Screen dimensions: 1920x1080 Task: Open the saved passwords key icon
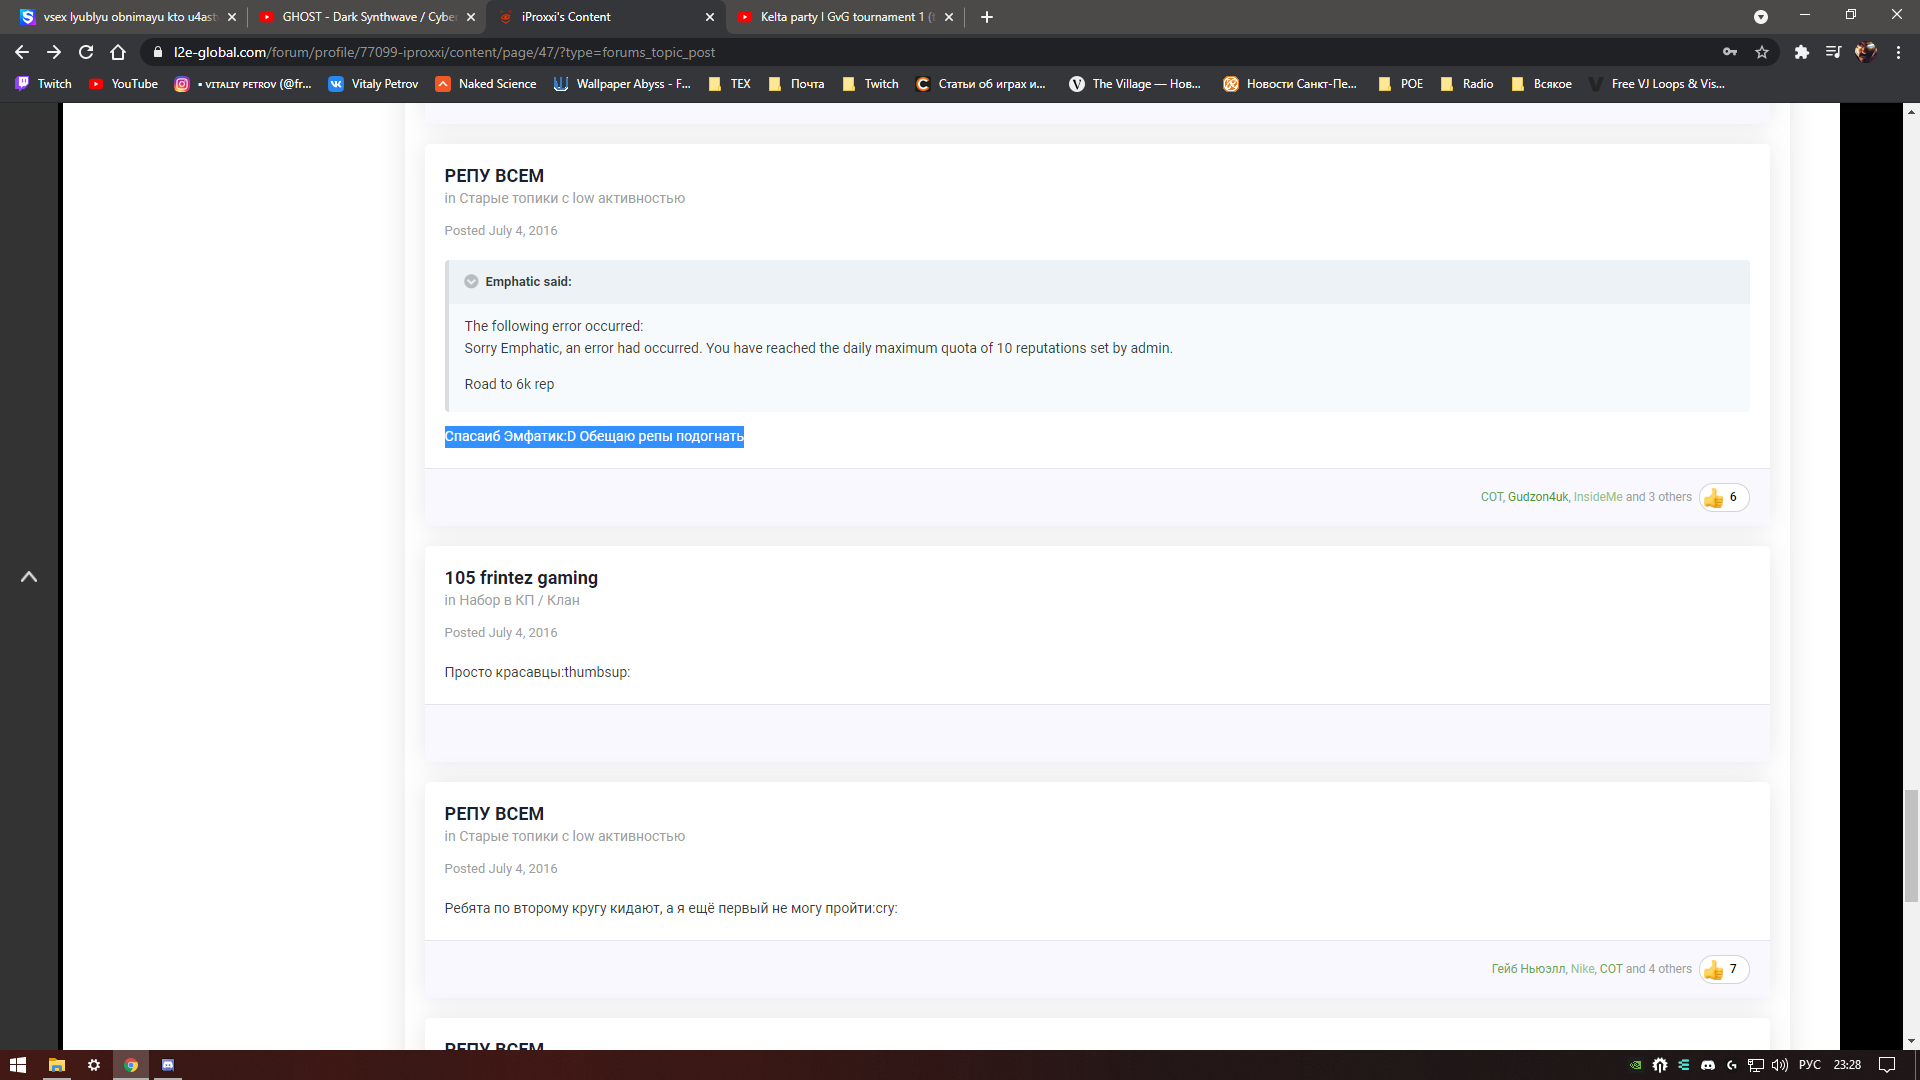(x=1730, y=52)
